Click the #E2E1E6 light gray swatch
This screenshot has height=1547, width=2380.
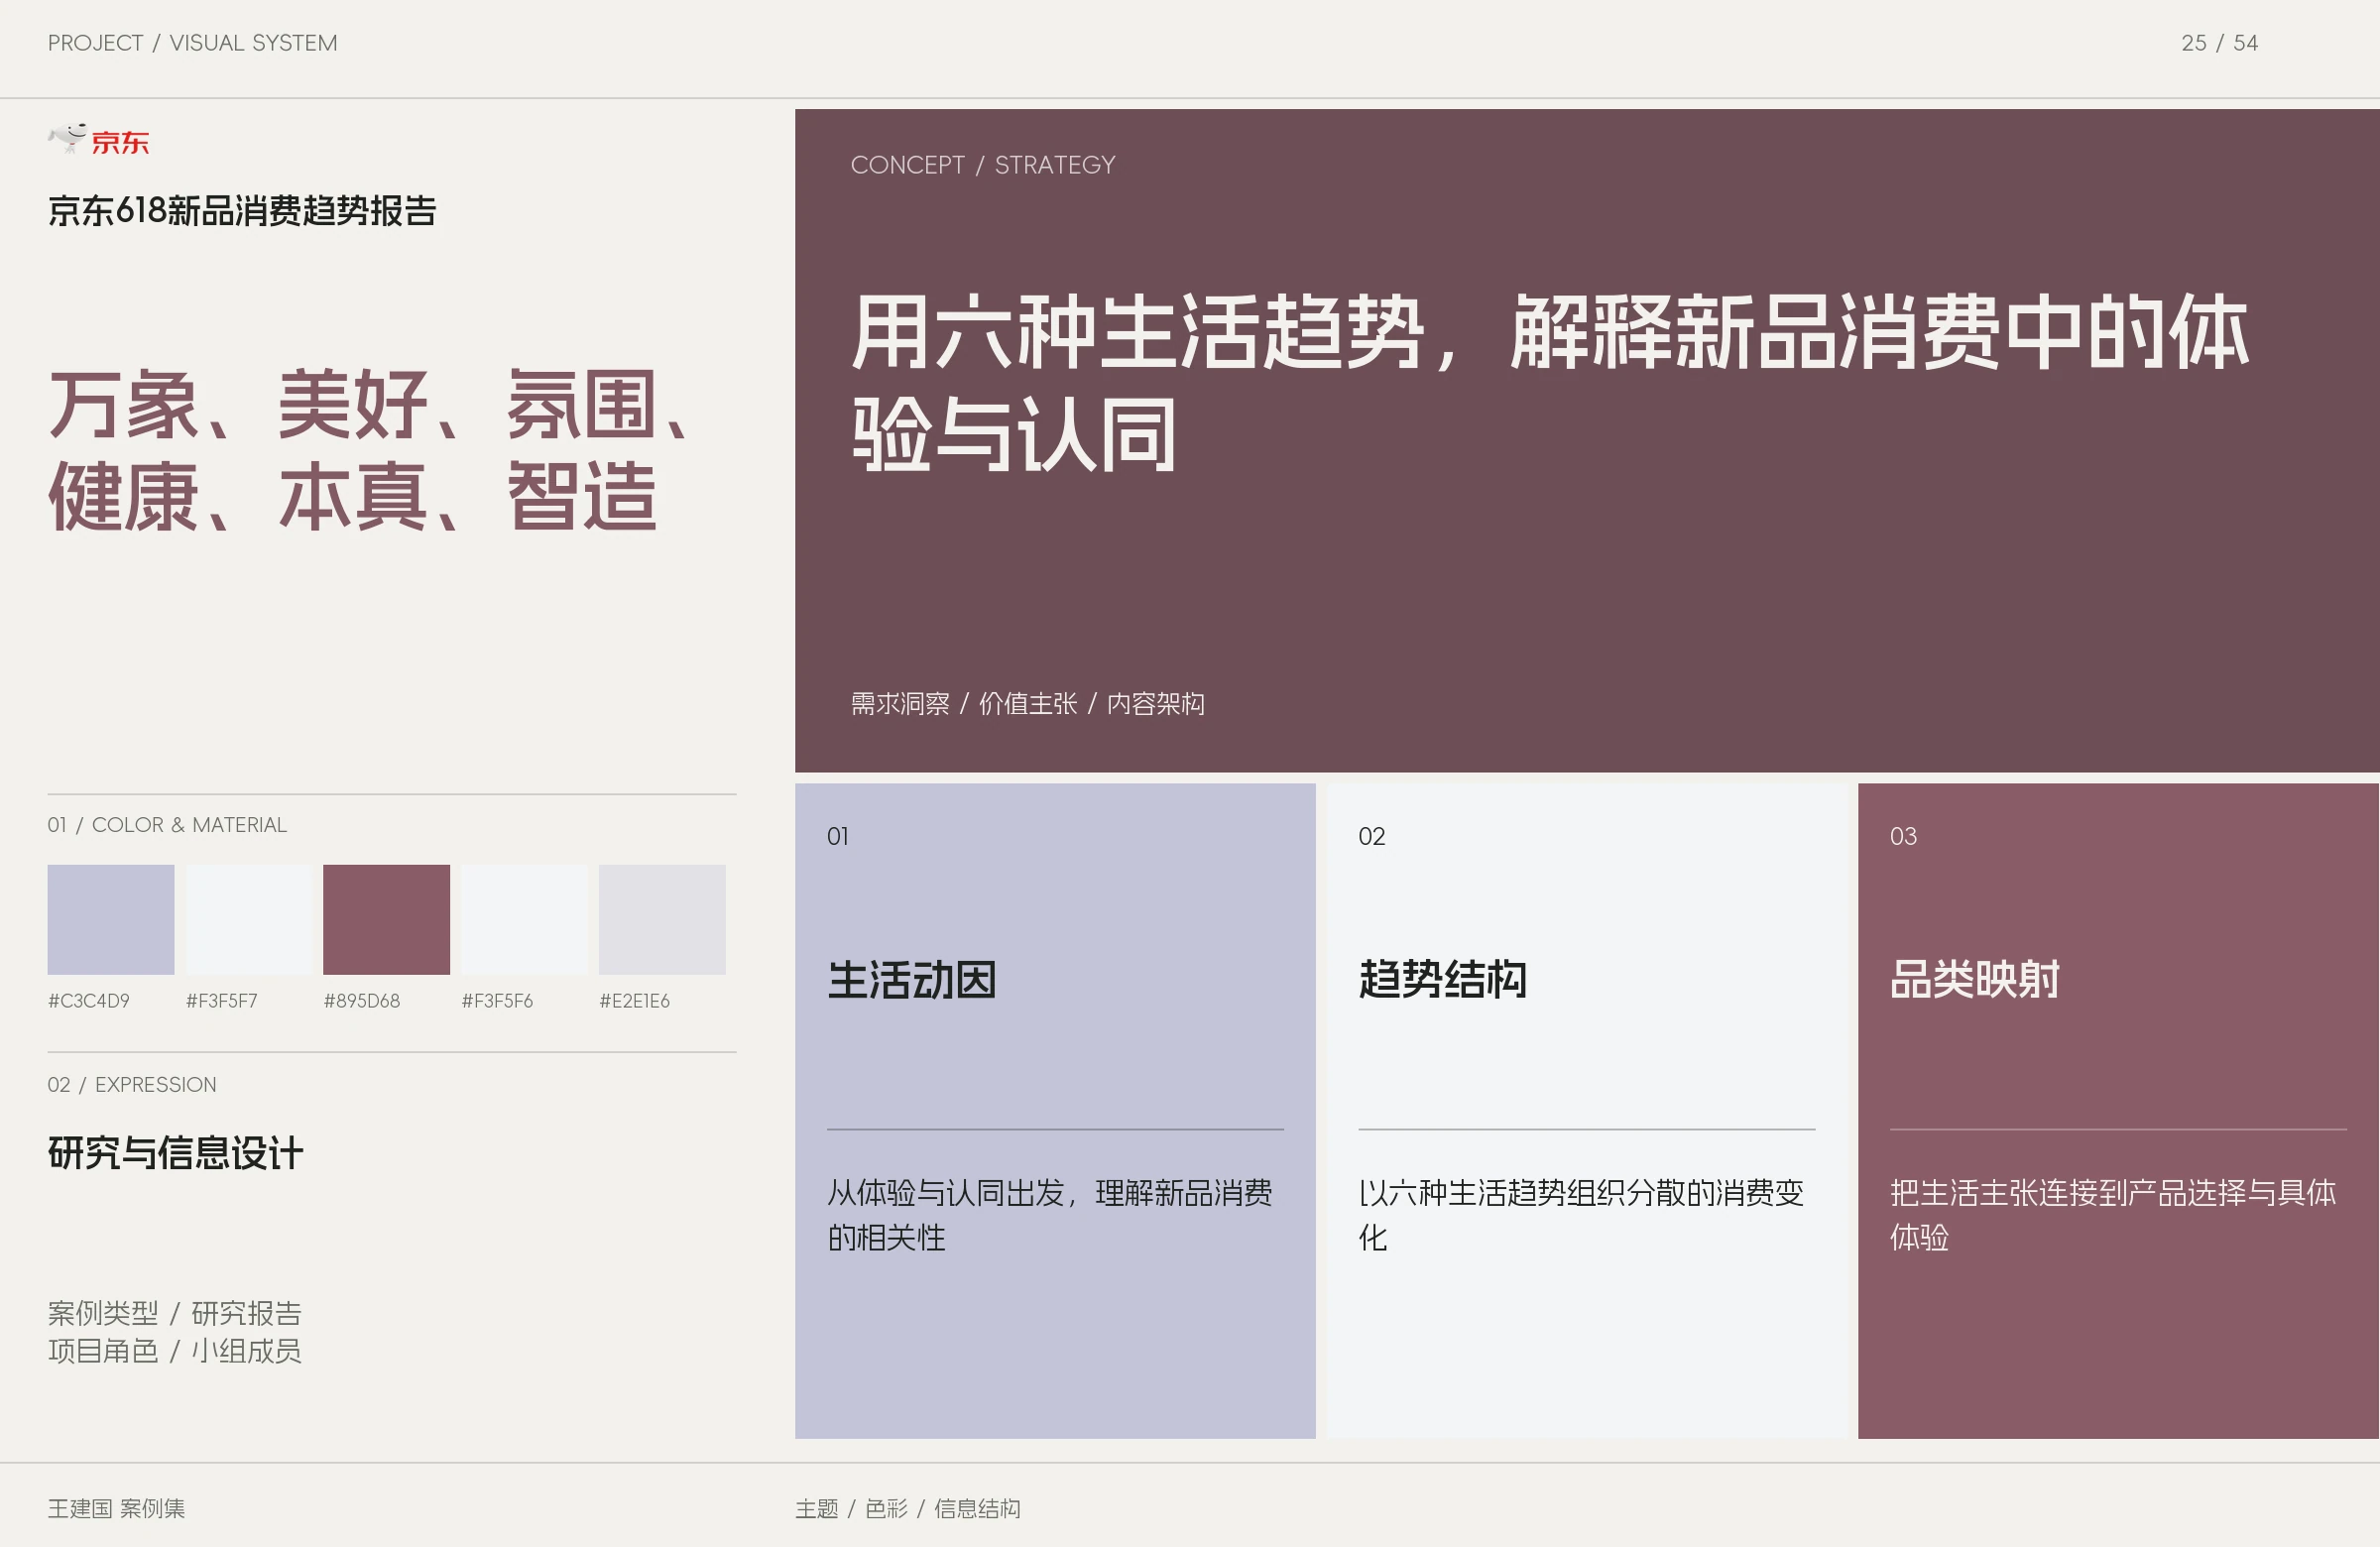pyautogui.click(x=662, y=919)
